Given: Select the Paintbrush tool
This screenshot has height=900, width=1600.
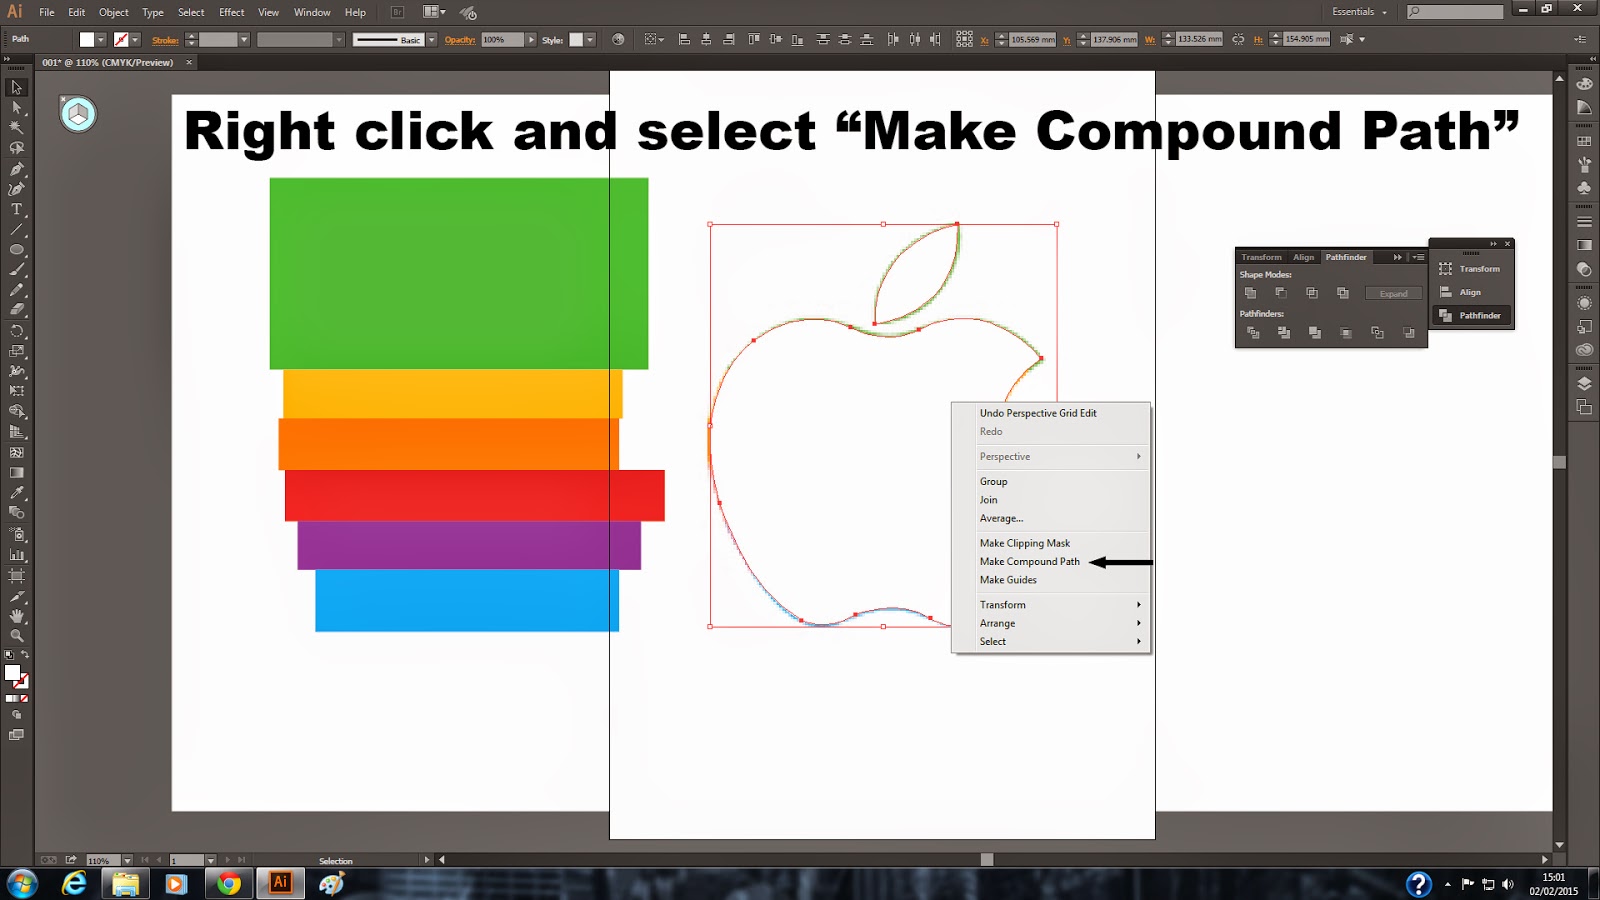Looking at the screenshot, I should [x=17, y=270].
